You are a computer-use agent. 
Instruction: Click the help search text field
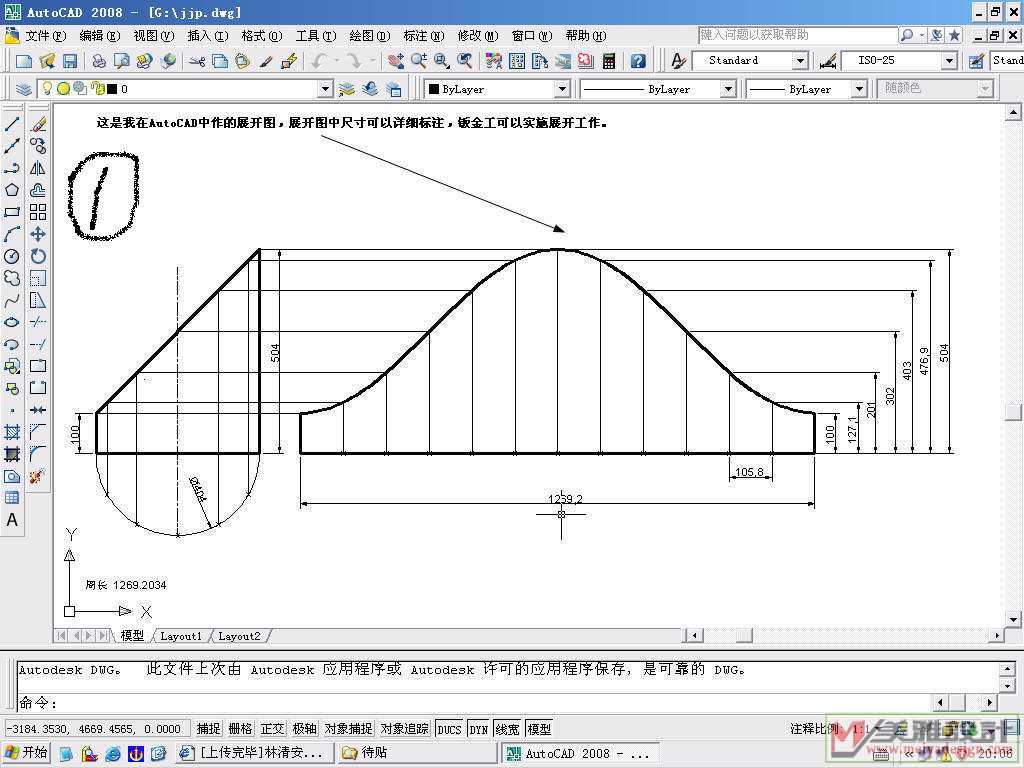coord(797,35)
